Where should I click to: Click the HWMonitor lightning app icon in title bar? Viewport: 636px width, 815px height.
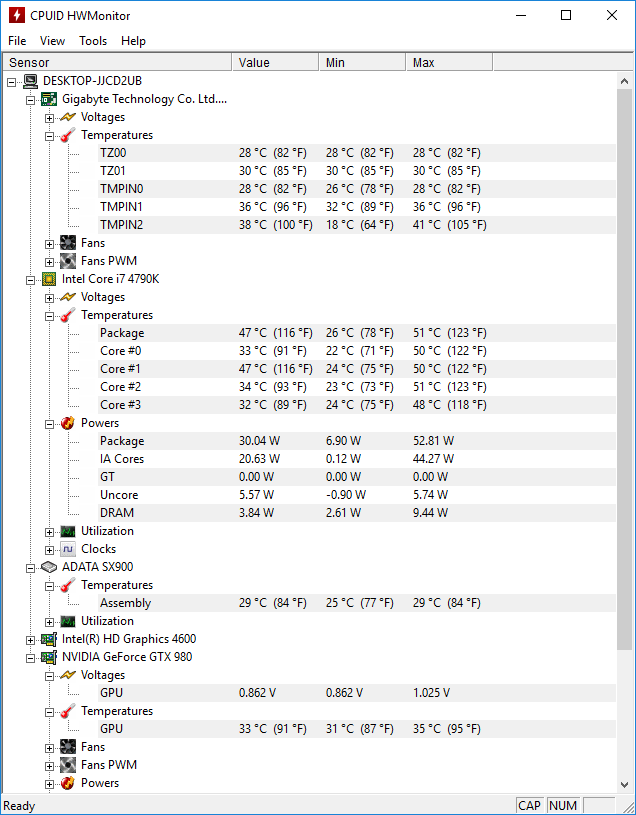point(17,16)
